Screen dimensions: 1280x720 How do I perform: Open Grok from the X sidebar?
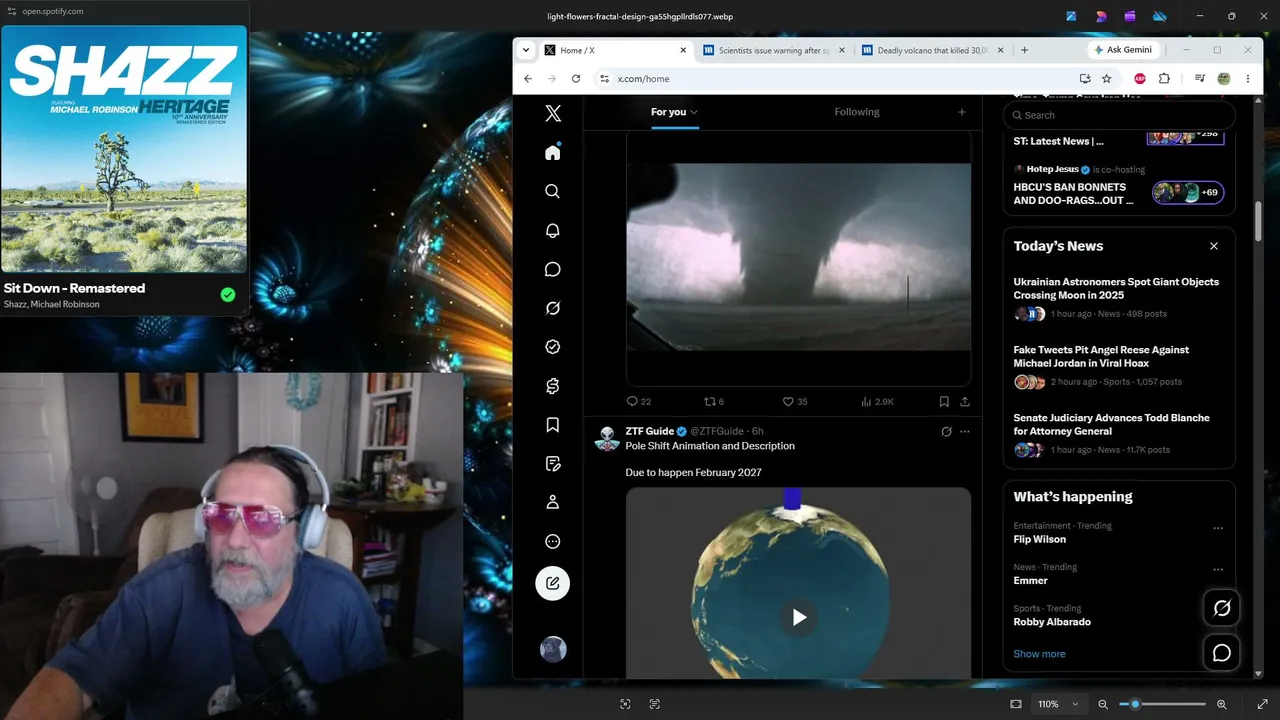coord(553,308)
